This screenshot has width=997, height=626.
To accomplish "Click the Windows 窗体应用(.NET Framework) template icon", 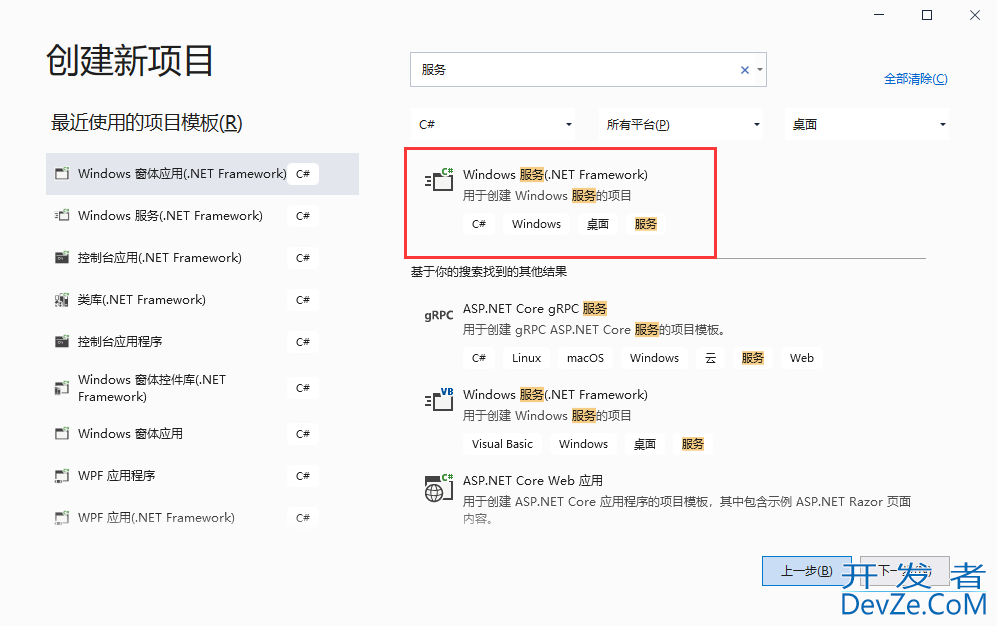I will click(x=62, y=174).
